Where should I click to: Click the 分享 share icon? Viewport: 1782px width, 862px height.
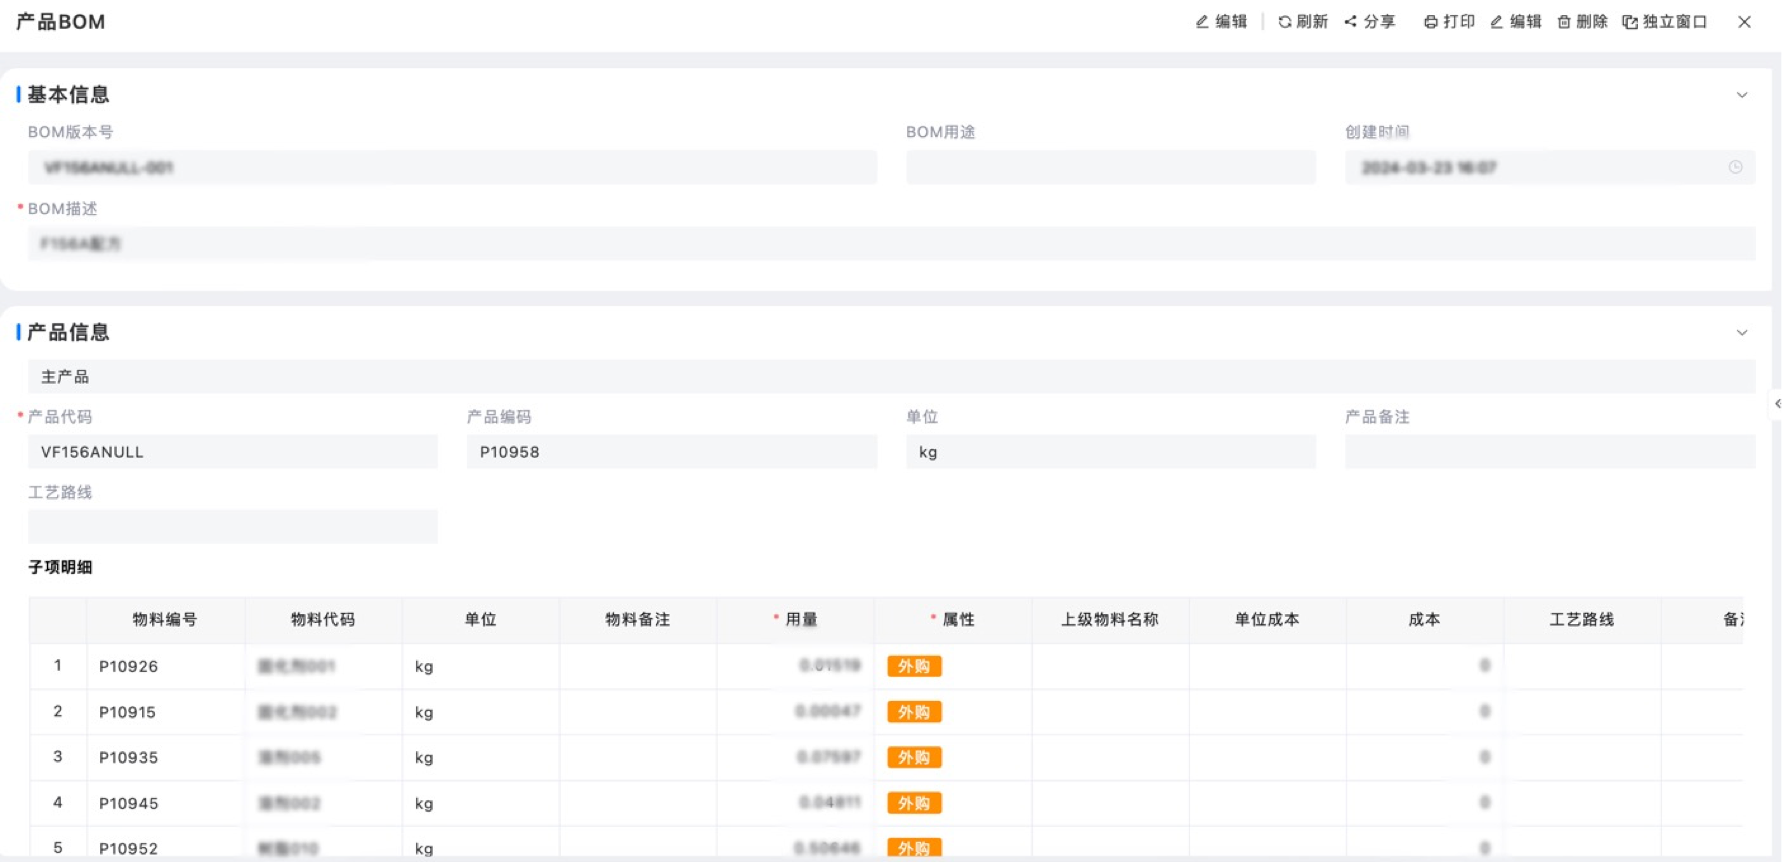(x=1369, y=22)
